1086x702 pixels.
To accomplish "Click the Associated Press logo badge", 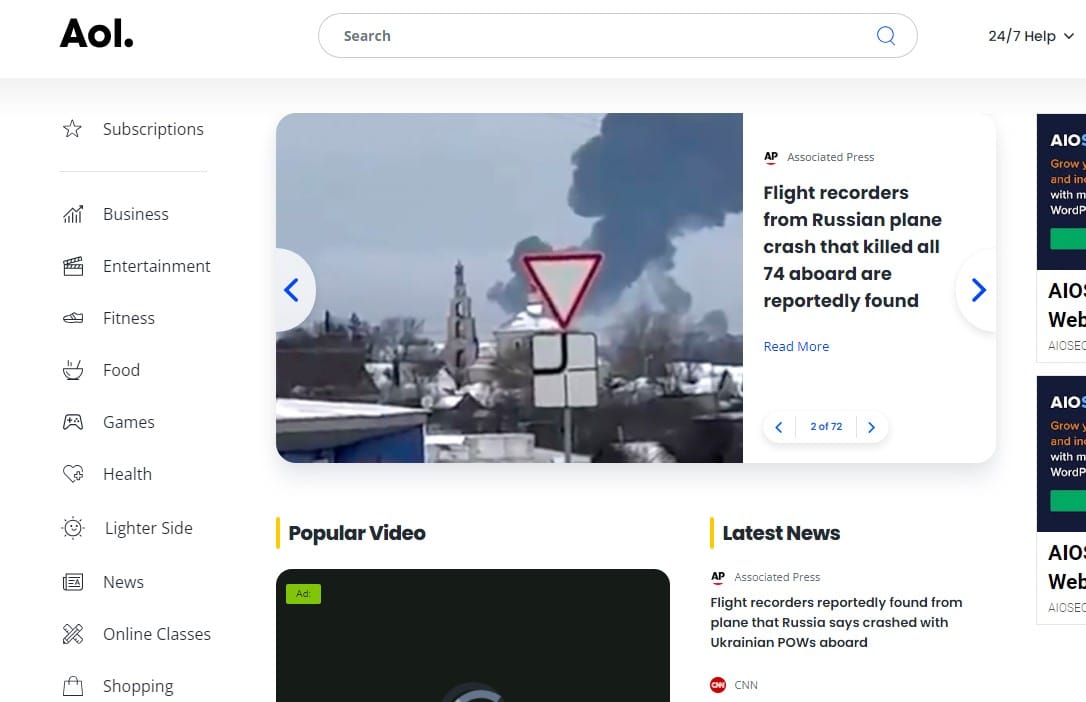I will (770, 157).
